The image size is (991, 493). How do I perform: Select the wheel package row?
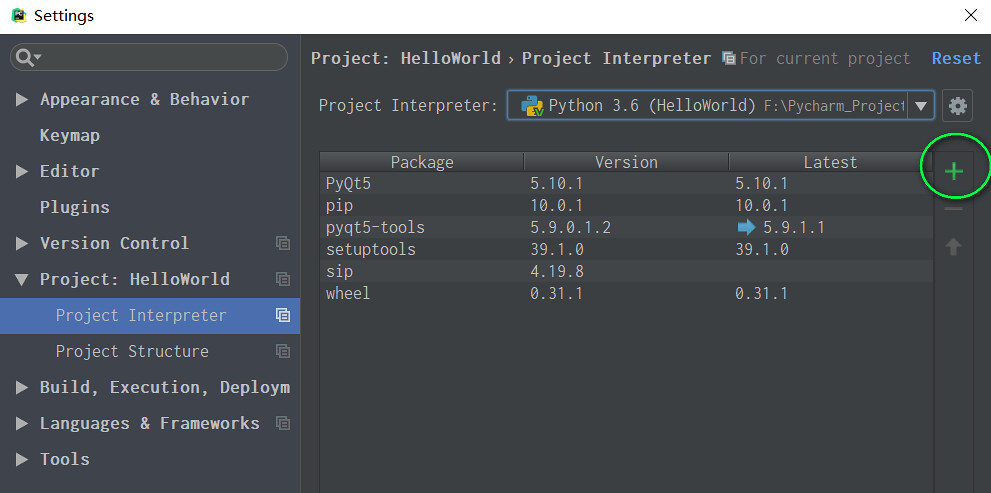click(x=626, y=294)
